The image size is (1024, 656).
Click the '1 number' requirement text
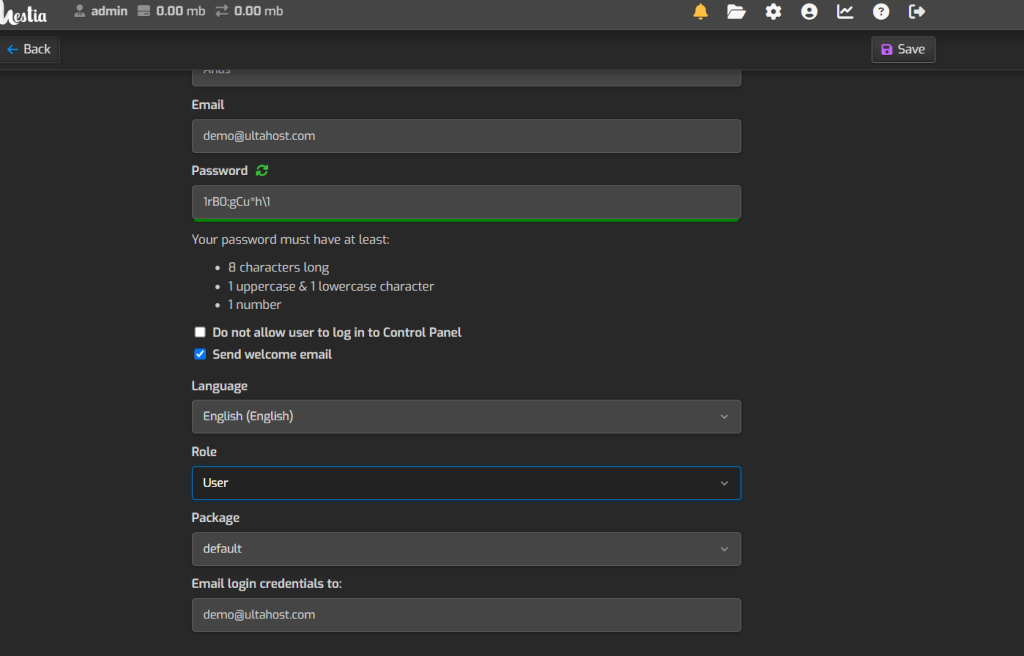pyautogui.click(x=255, y=304)
